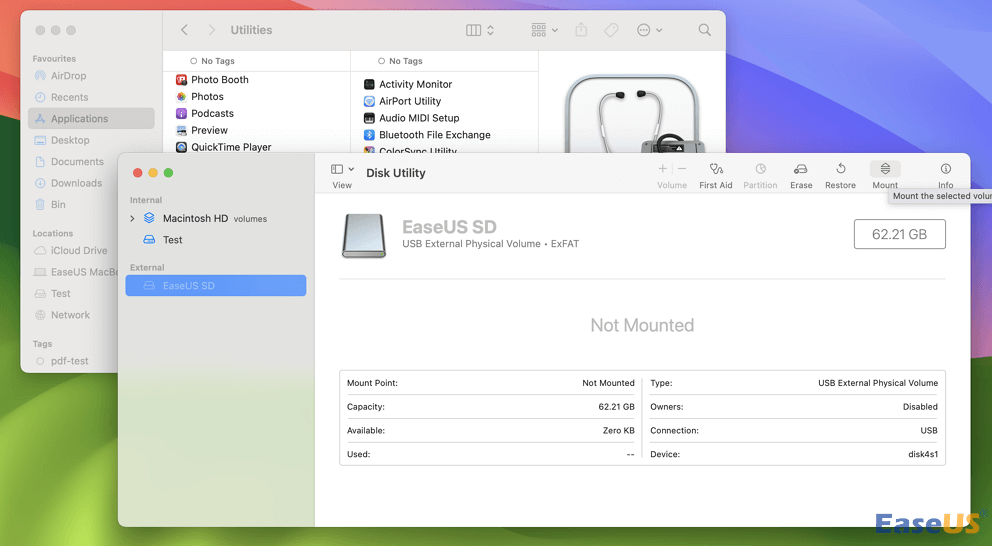This screenshot has height=546, width=992.
Task: Open the Info panel in Disk Utility
Action: tap(945, 170)
